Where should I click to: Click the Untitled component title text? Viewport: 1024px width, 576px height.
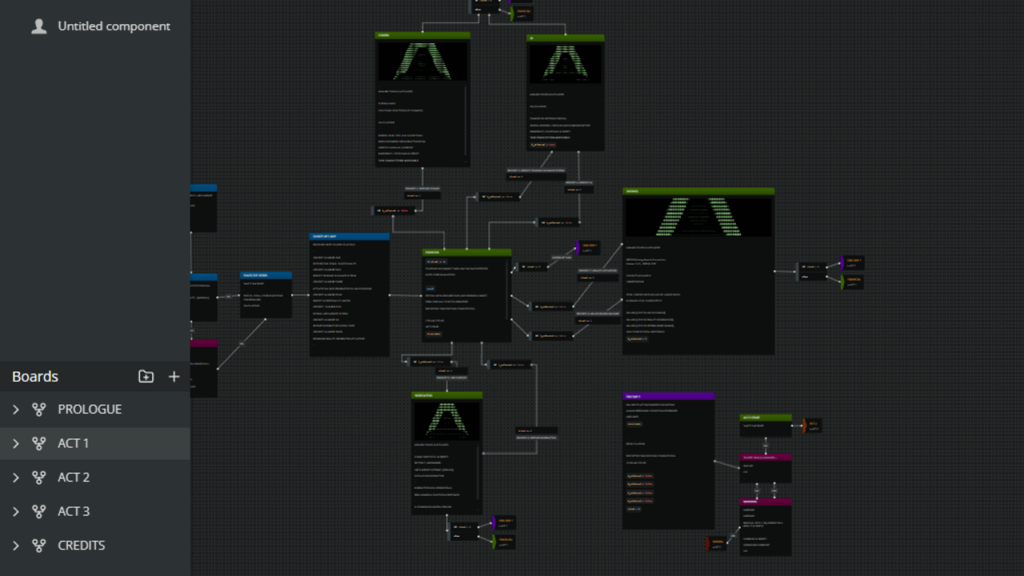114,27
